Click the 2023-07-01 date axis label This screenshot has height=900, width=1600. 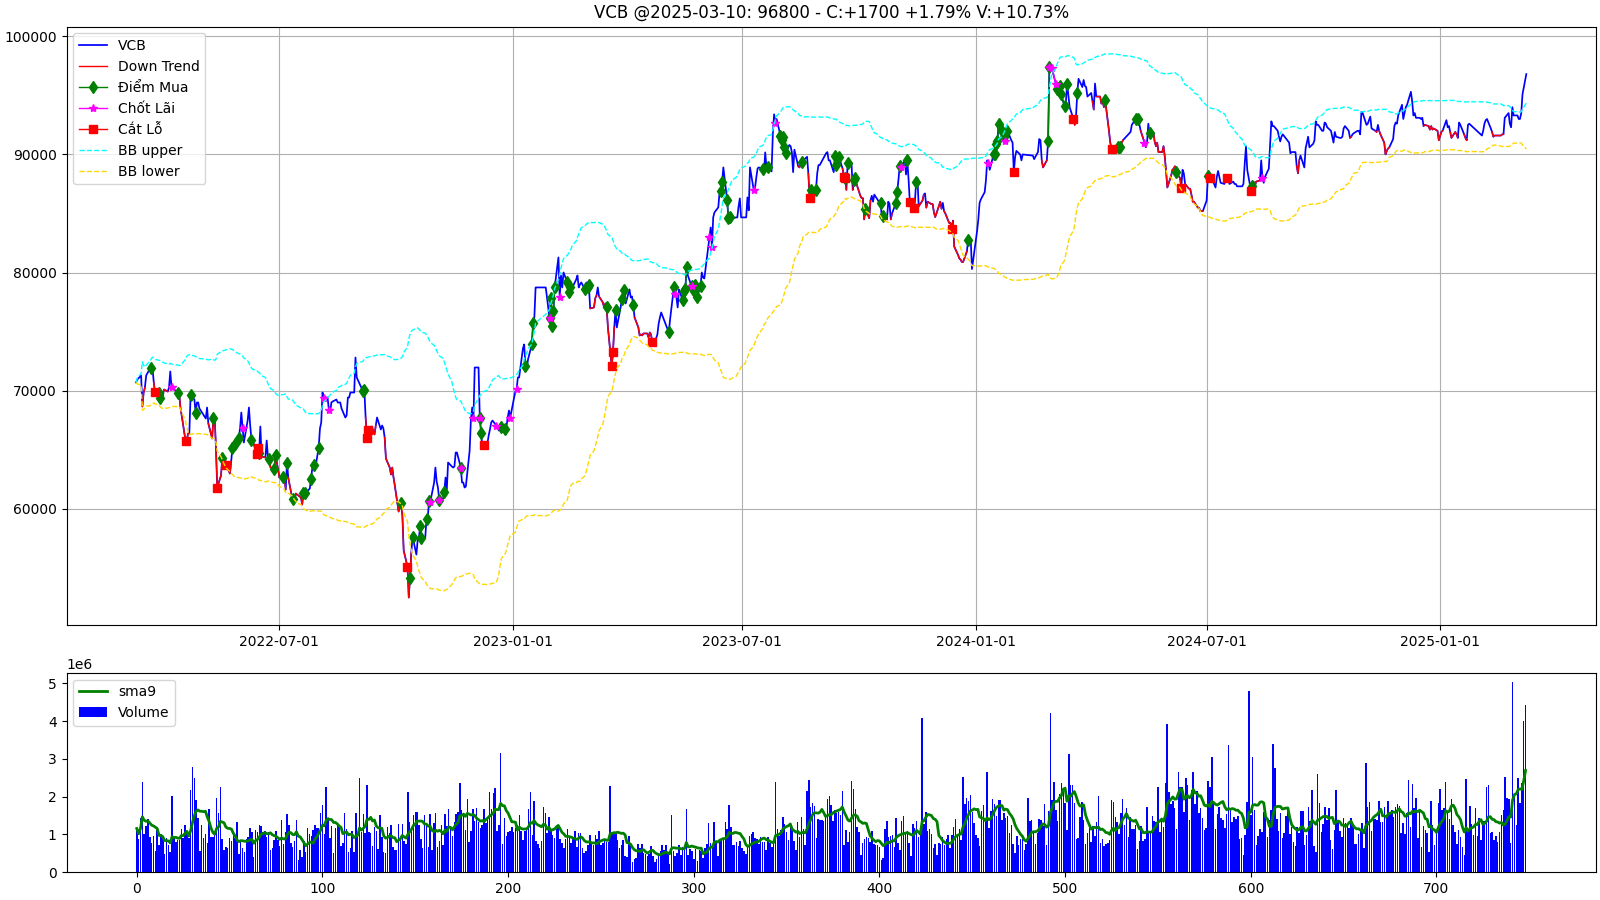pyautogui.click(x=742, y=641)
